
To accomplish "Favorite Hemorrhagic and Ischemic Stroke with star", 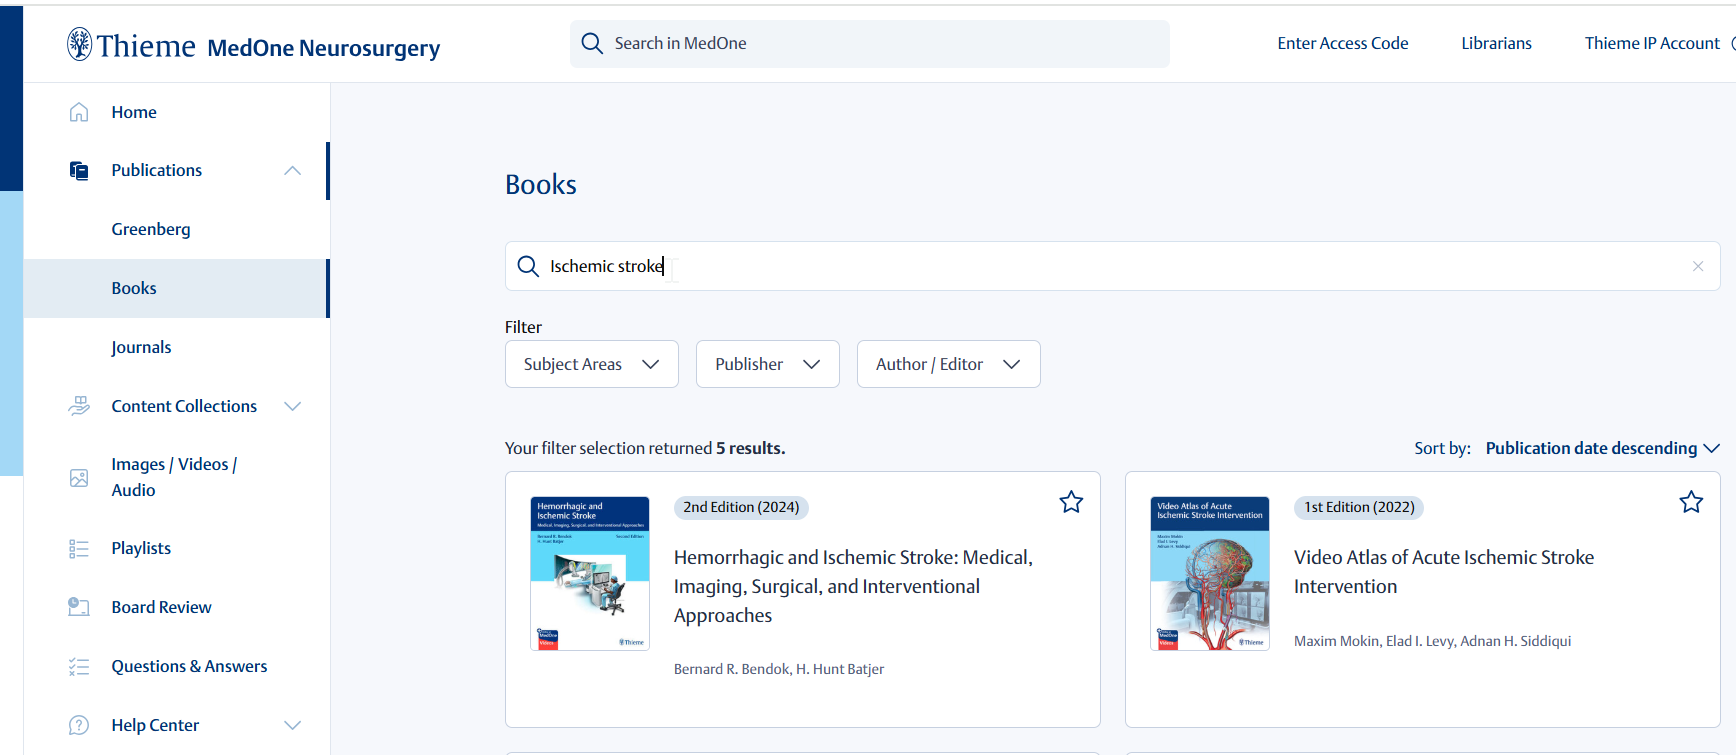I will [1071, 502].
